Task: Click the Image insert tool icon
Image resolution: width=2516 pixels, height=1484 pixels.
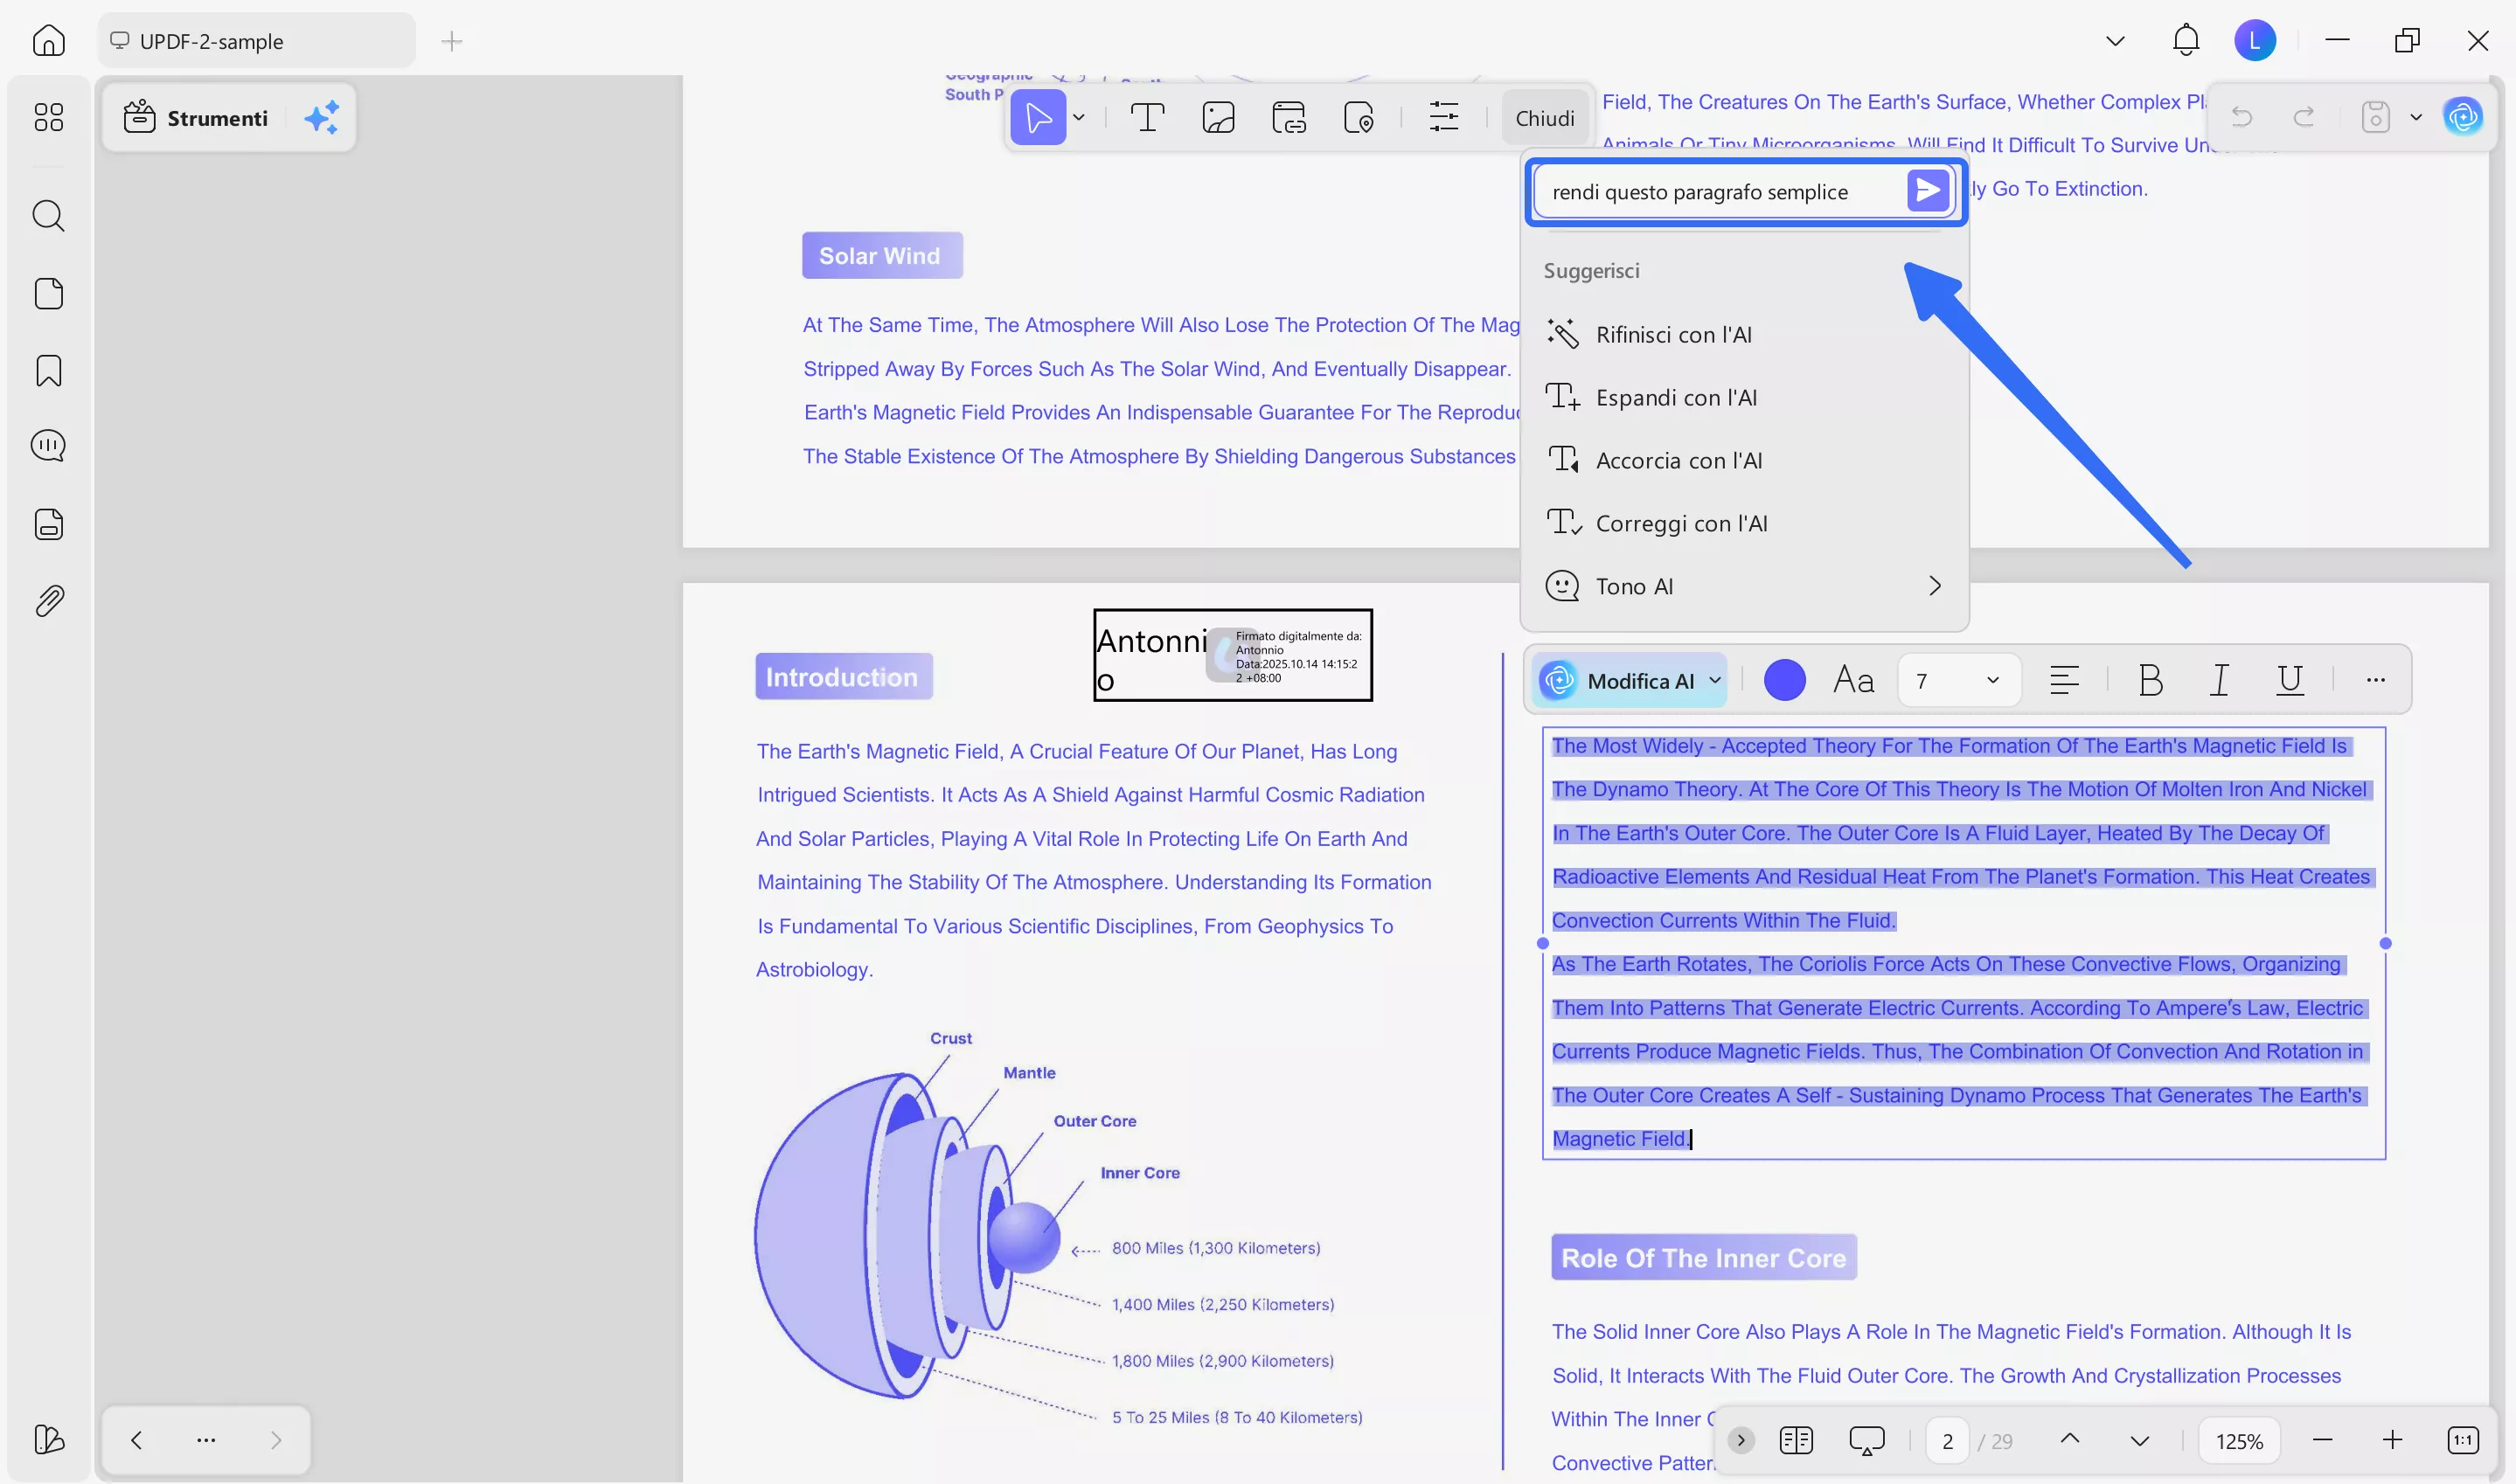Action: pyautogui.click(x=1218, y=118)
